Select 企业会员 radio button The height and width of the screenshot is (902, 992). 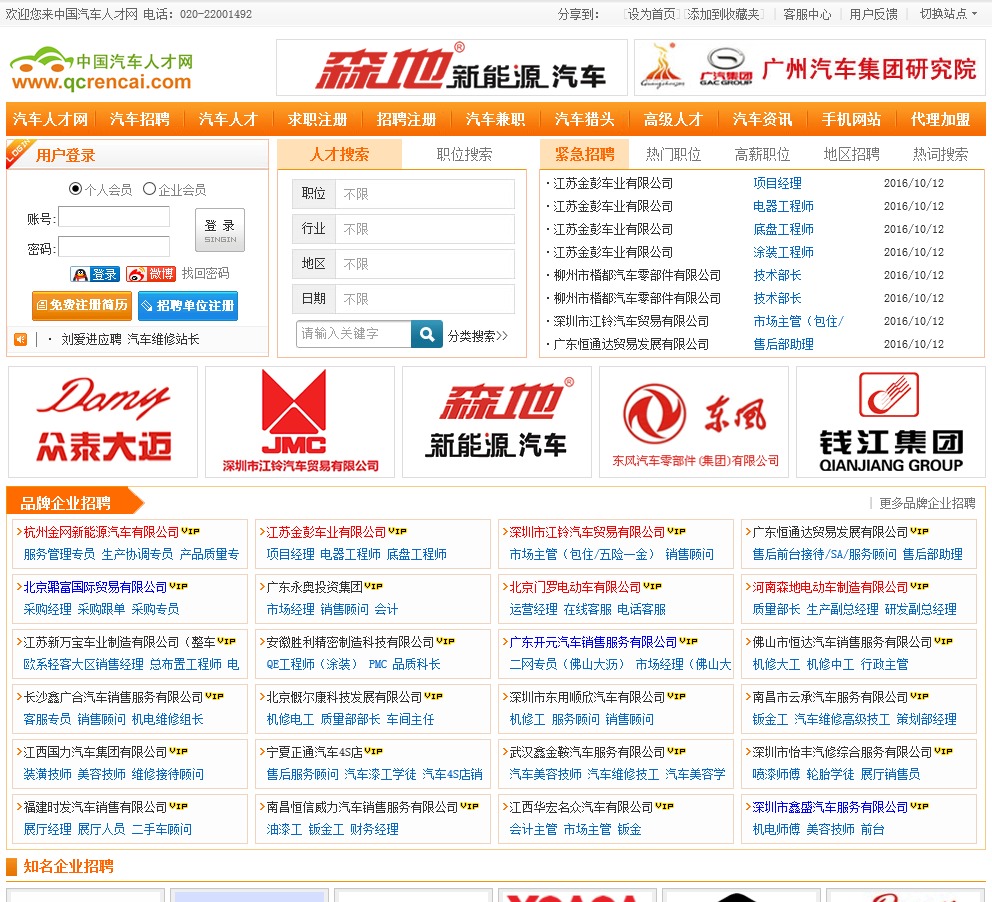[149, 188]
